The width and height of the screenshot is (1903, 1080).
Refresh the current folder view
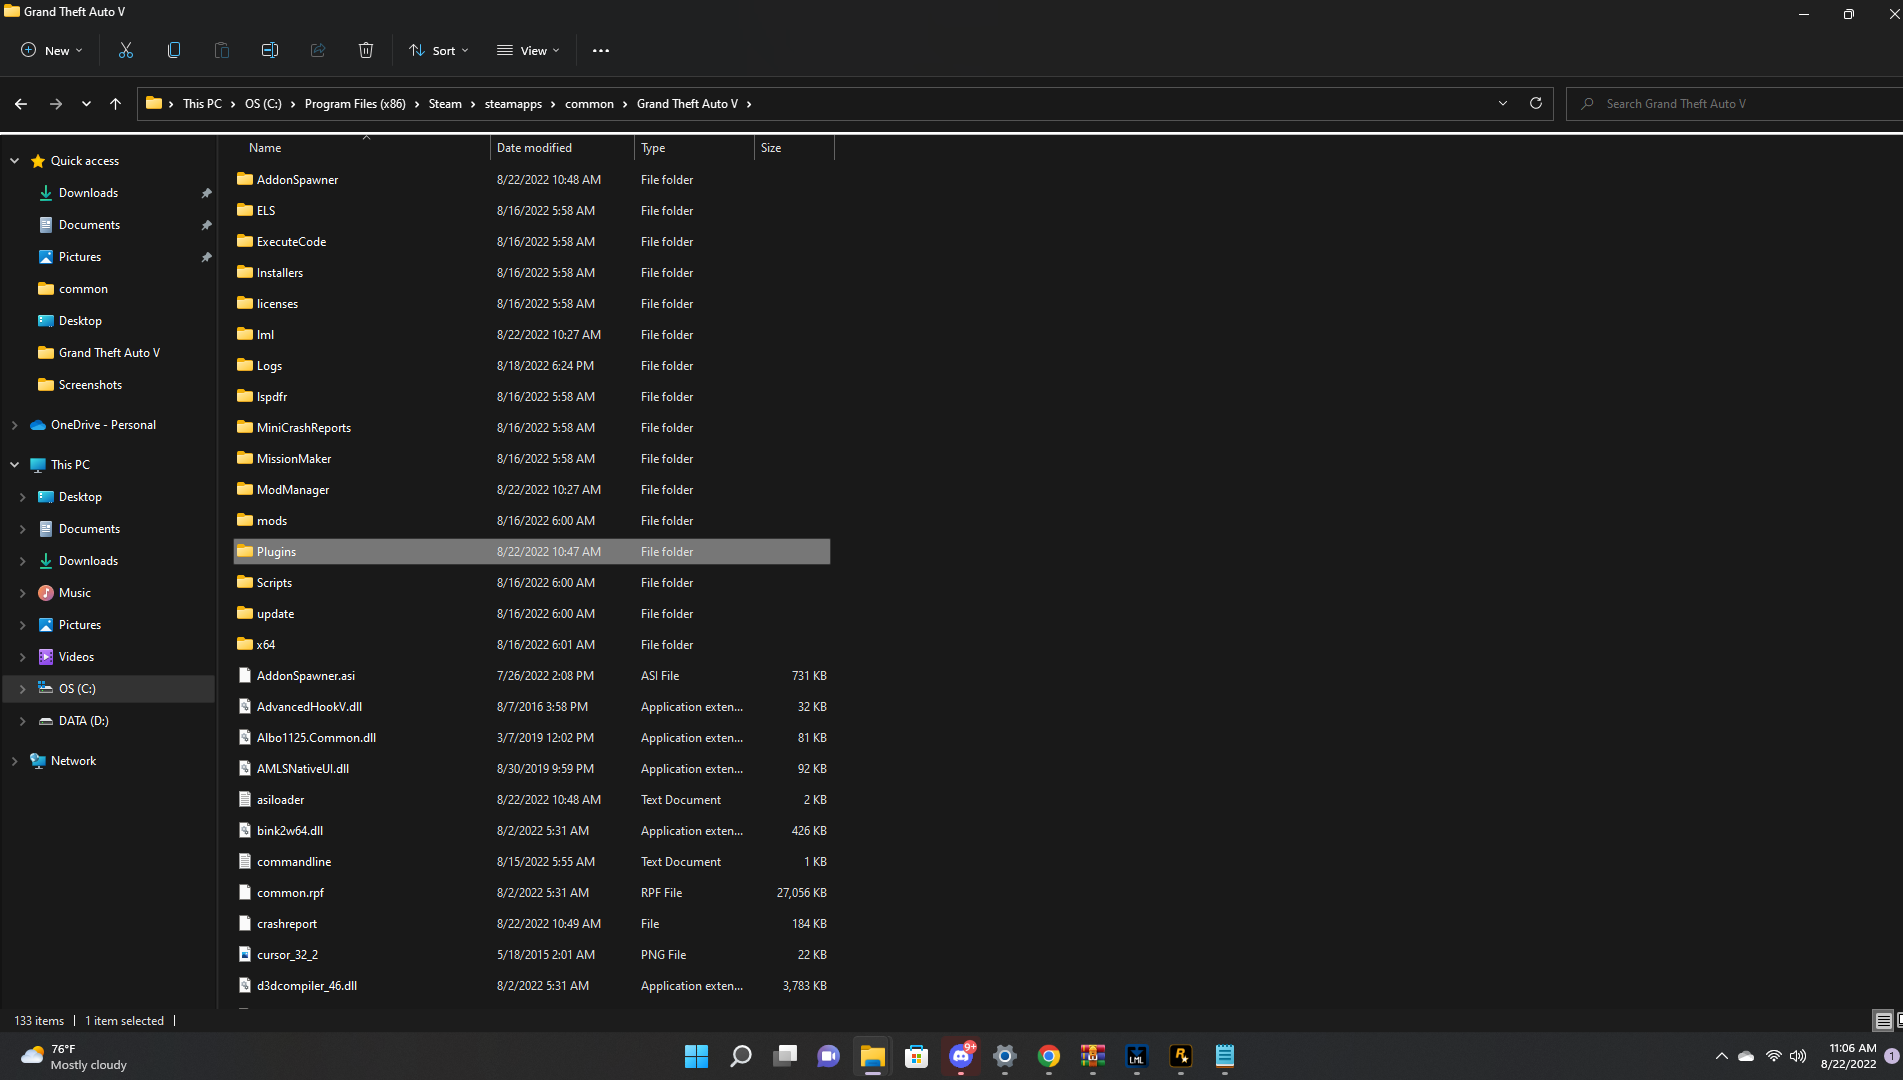click(1536, 103)
